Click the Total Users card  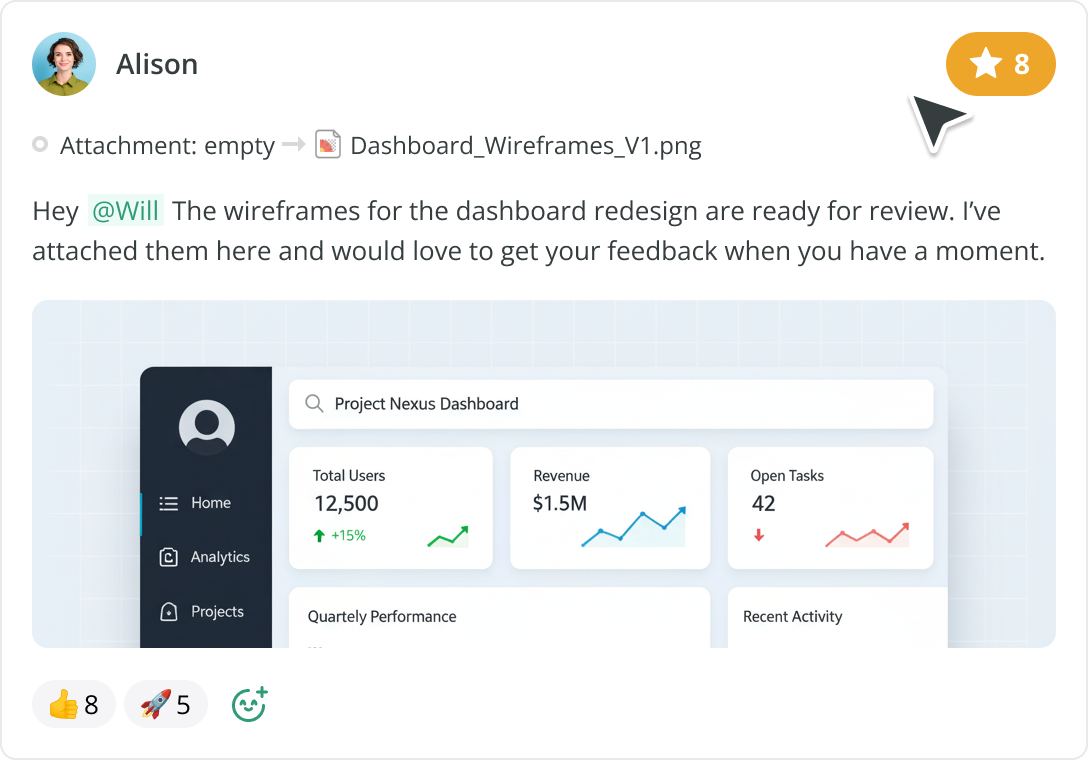pyautogui.click(x=390, y=507)
